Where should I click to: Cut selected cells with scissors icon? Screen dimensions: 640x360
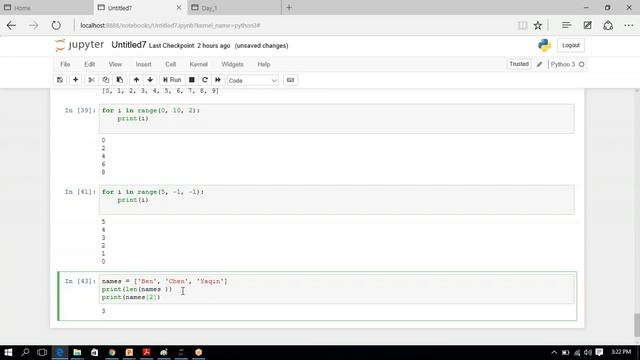91,80
